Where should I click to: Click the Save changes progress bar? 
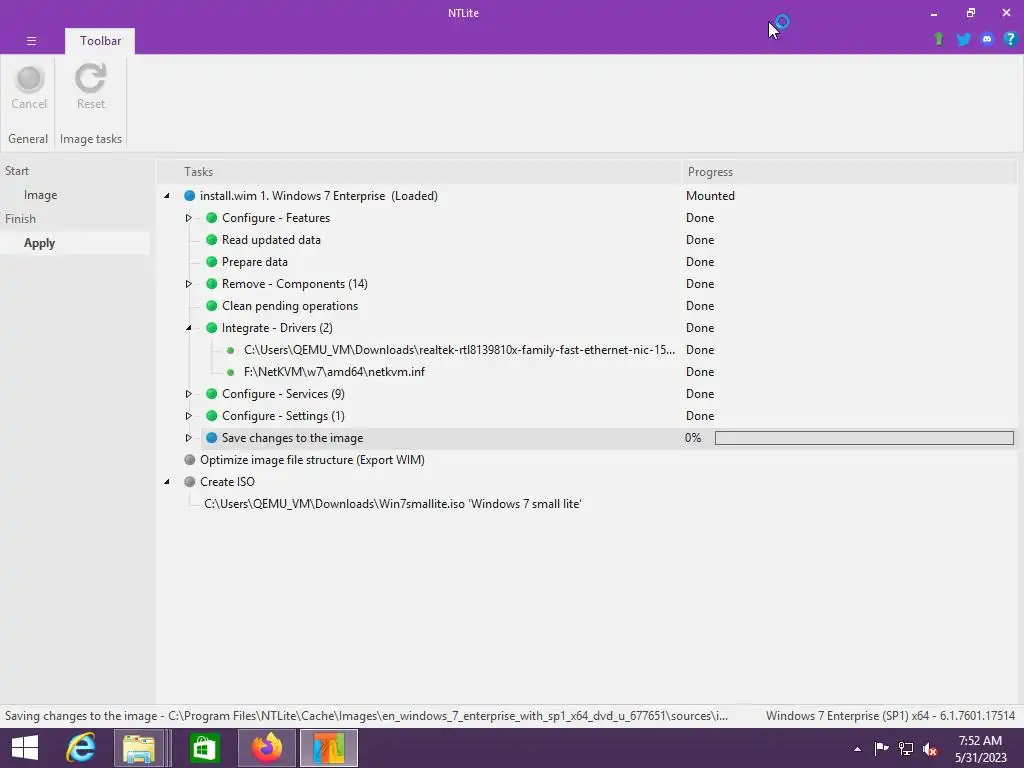point(864,438)
